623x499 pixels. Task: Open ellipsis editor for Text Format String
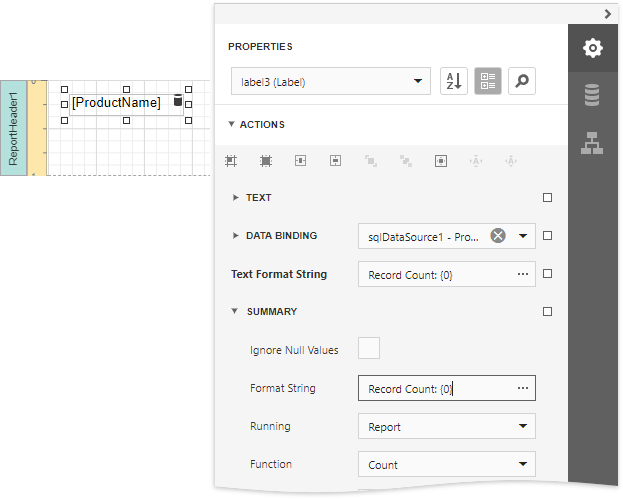[522, 274]
